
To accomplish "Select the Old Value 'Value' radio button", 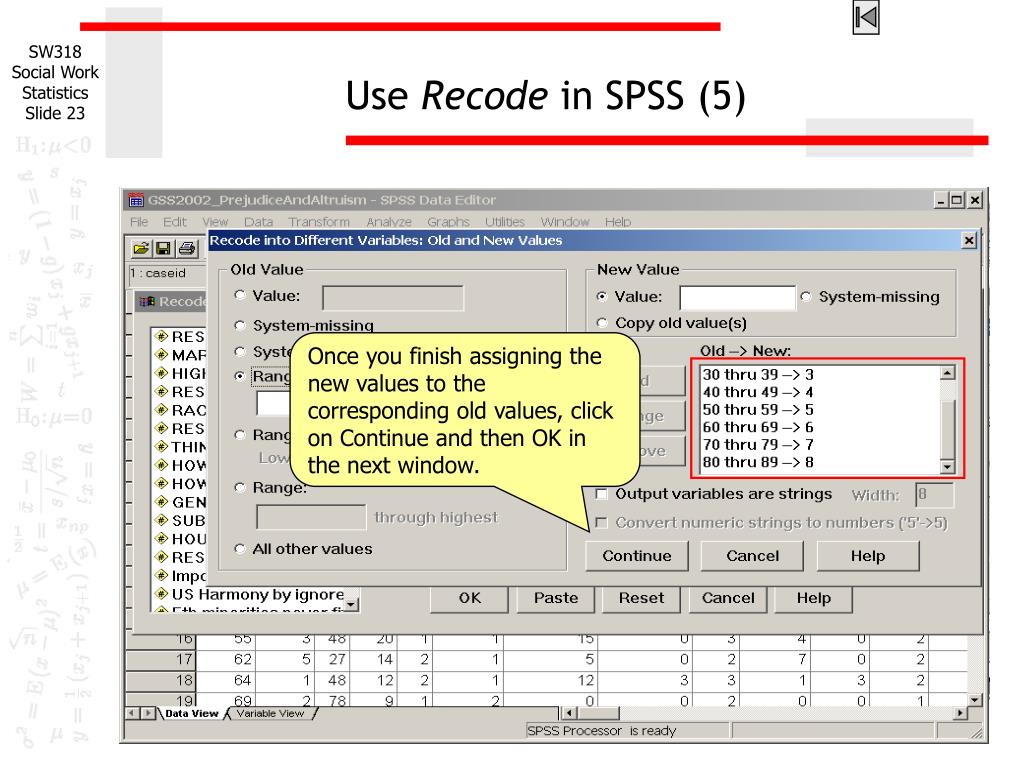I will (240, 297).
